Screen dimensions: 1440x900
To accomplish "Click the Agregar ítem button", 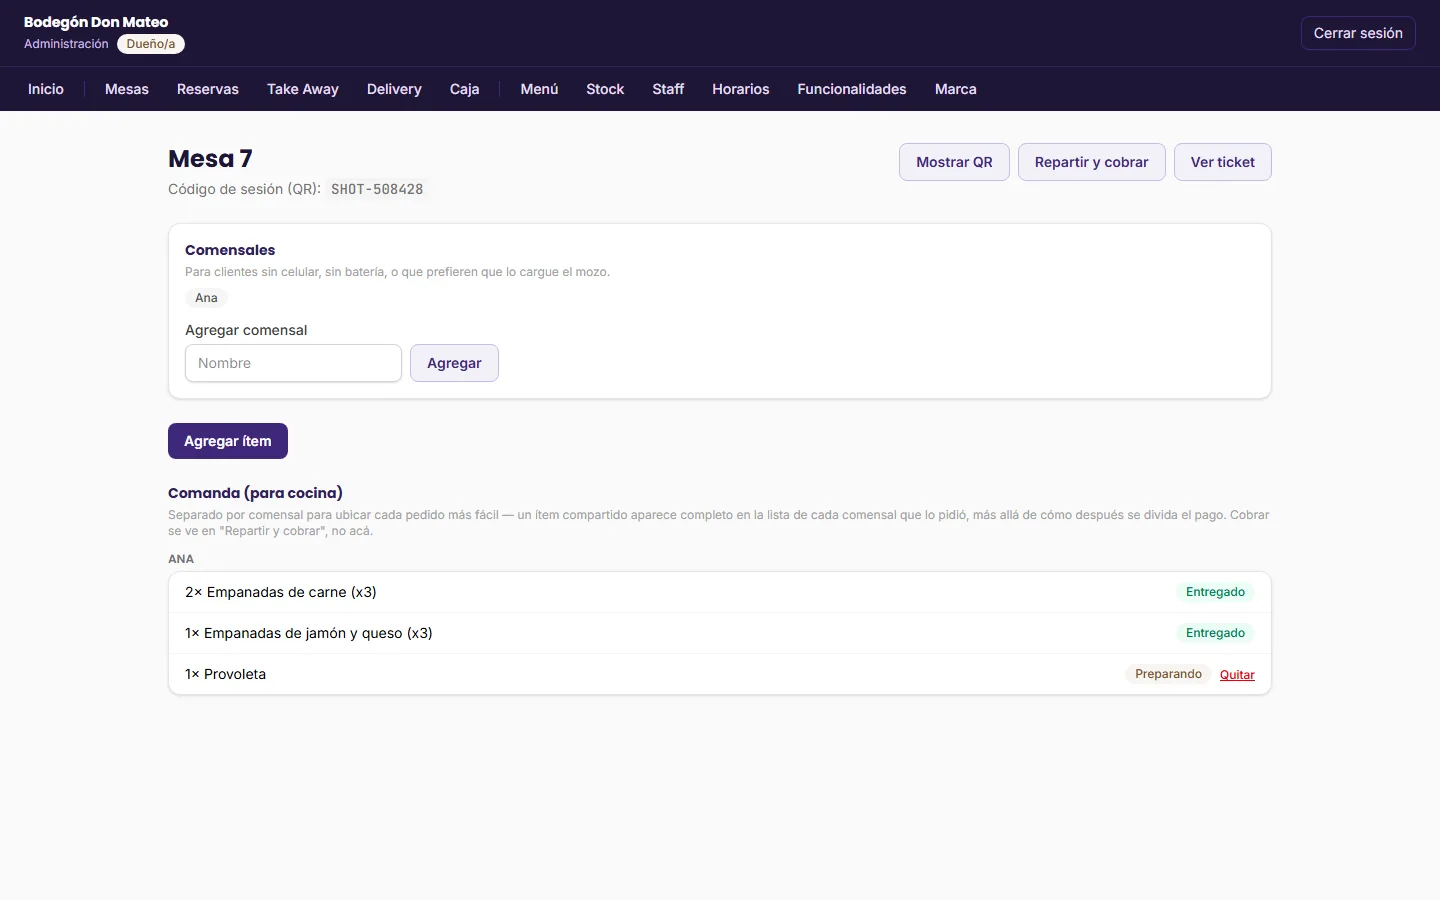I will tap(228, 441).
